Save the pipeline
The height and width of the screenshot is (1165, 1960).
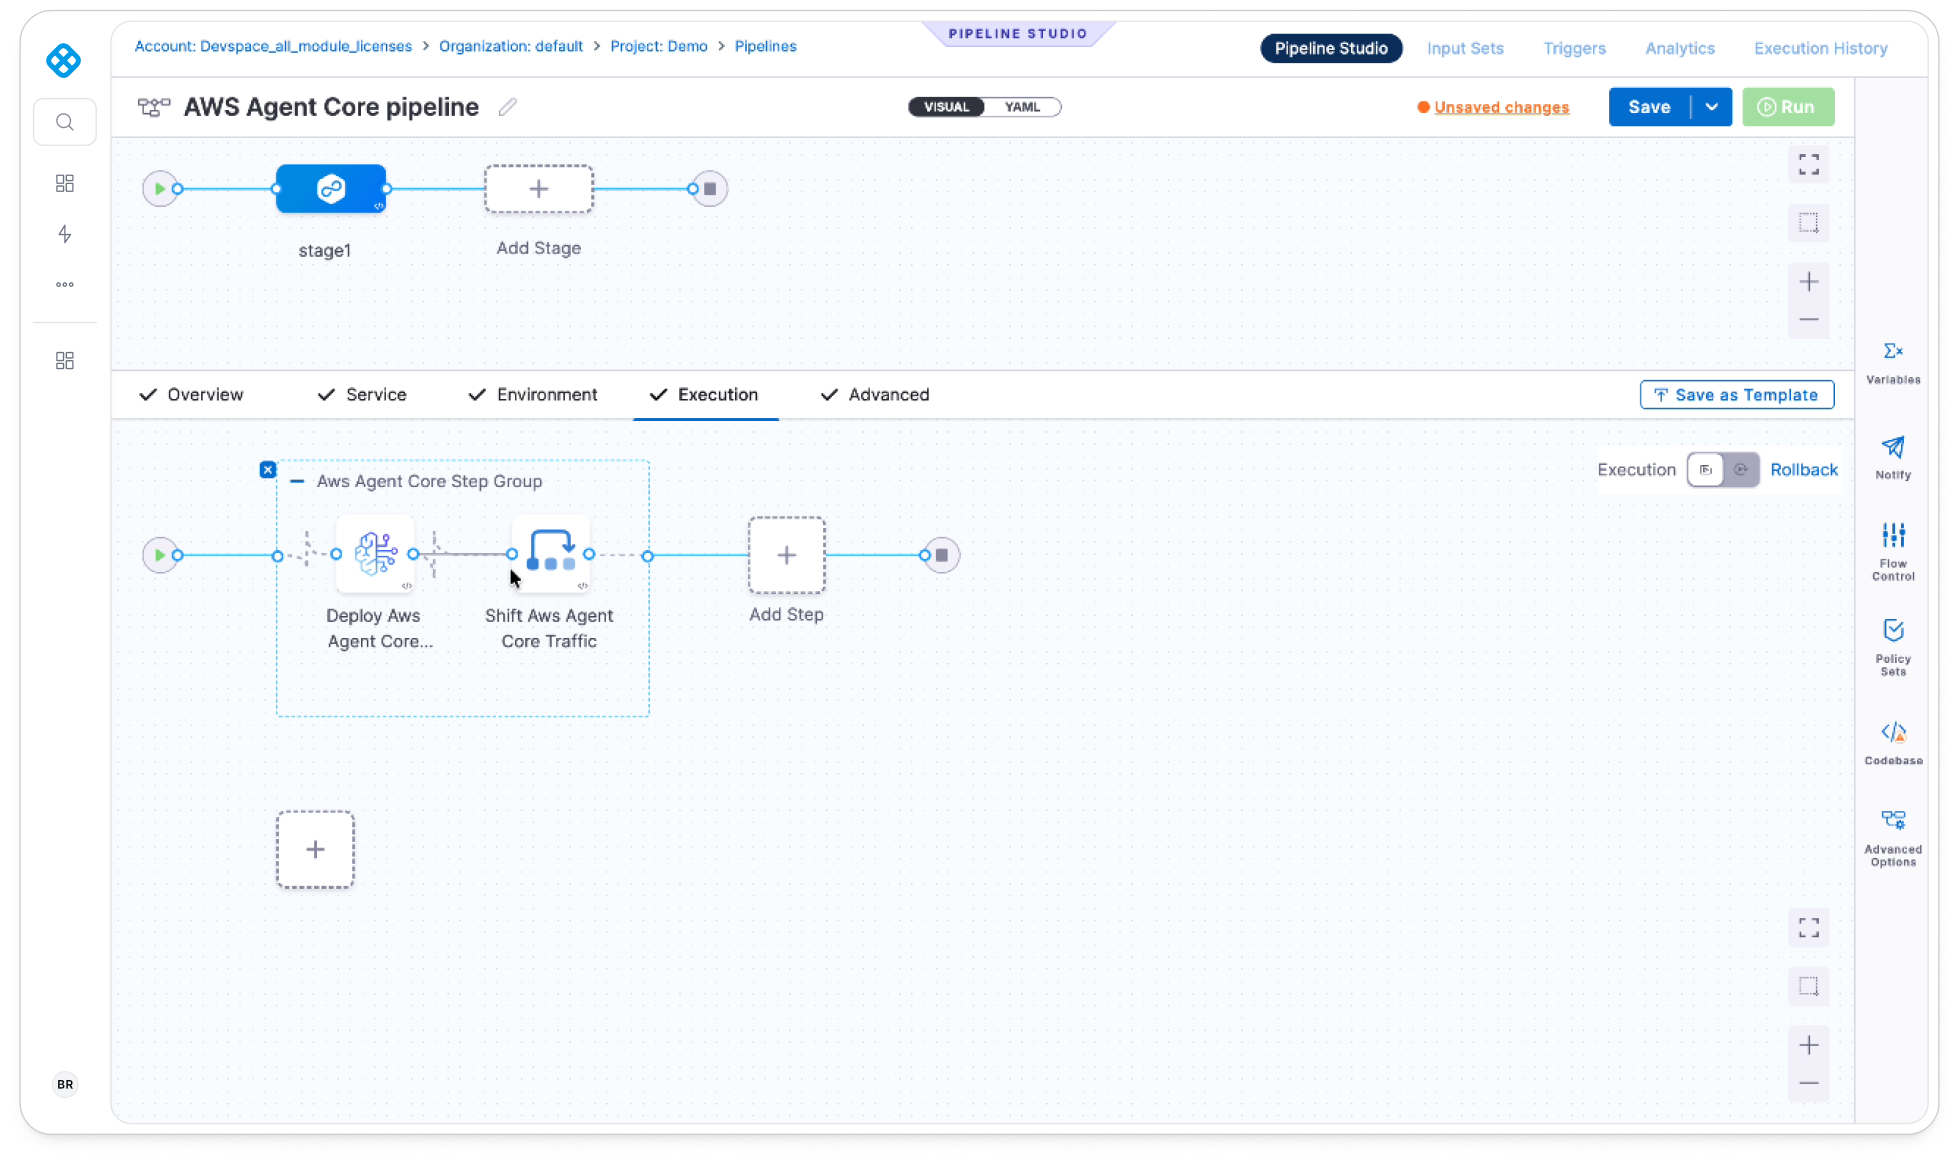(x=1649, y=107)
